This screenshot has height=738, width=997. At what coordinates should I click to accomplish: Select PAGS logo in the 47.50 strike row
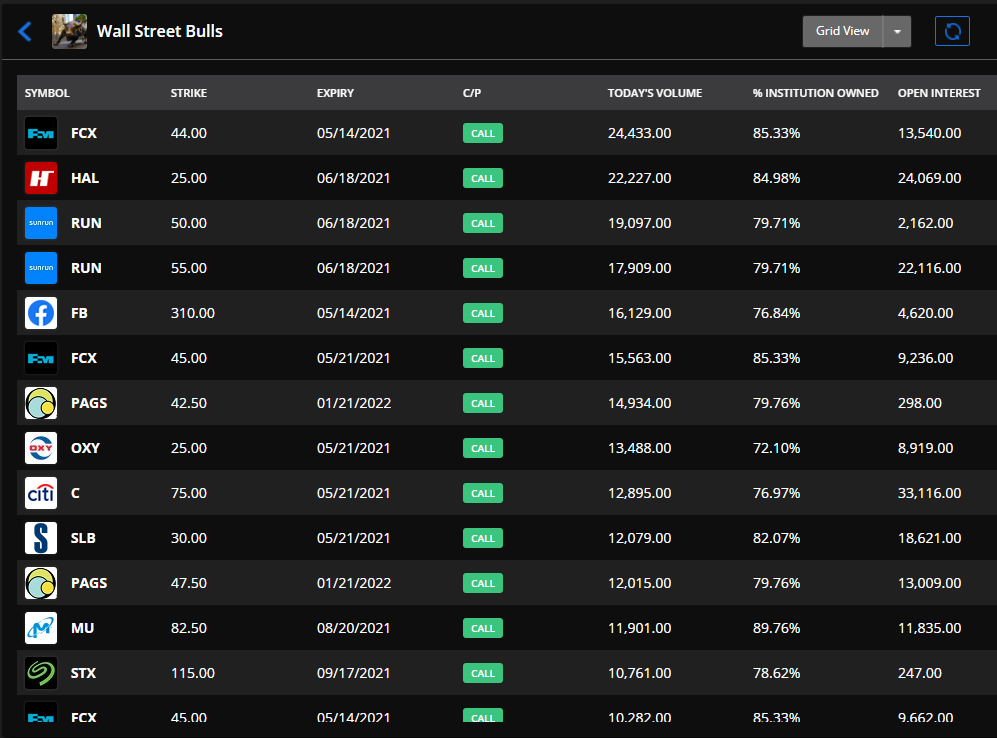41,583
